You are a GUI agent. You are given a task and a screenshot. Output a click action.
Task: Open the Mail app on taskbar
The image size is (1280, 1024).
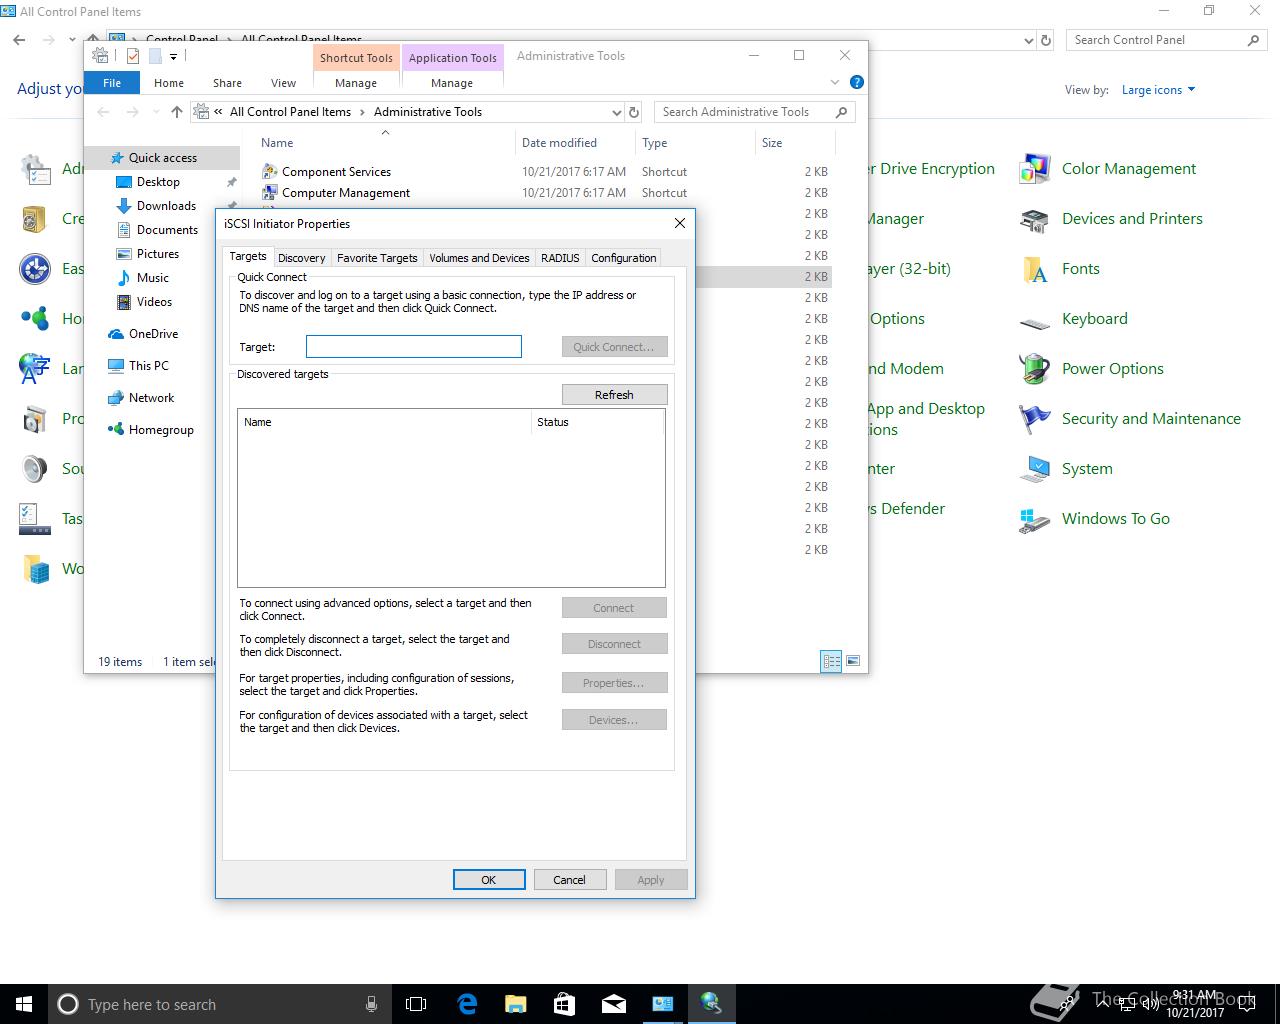pyautogui.click(x=614, y=1004)
